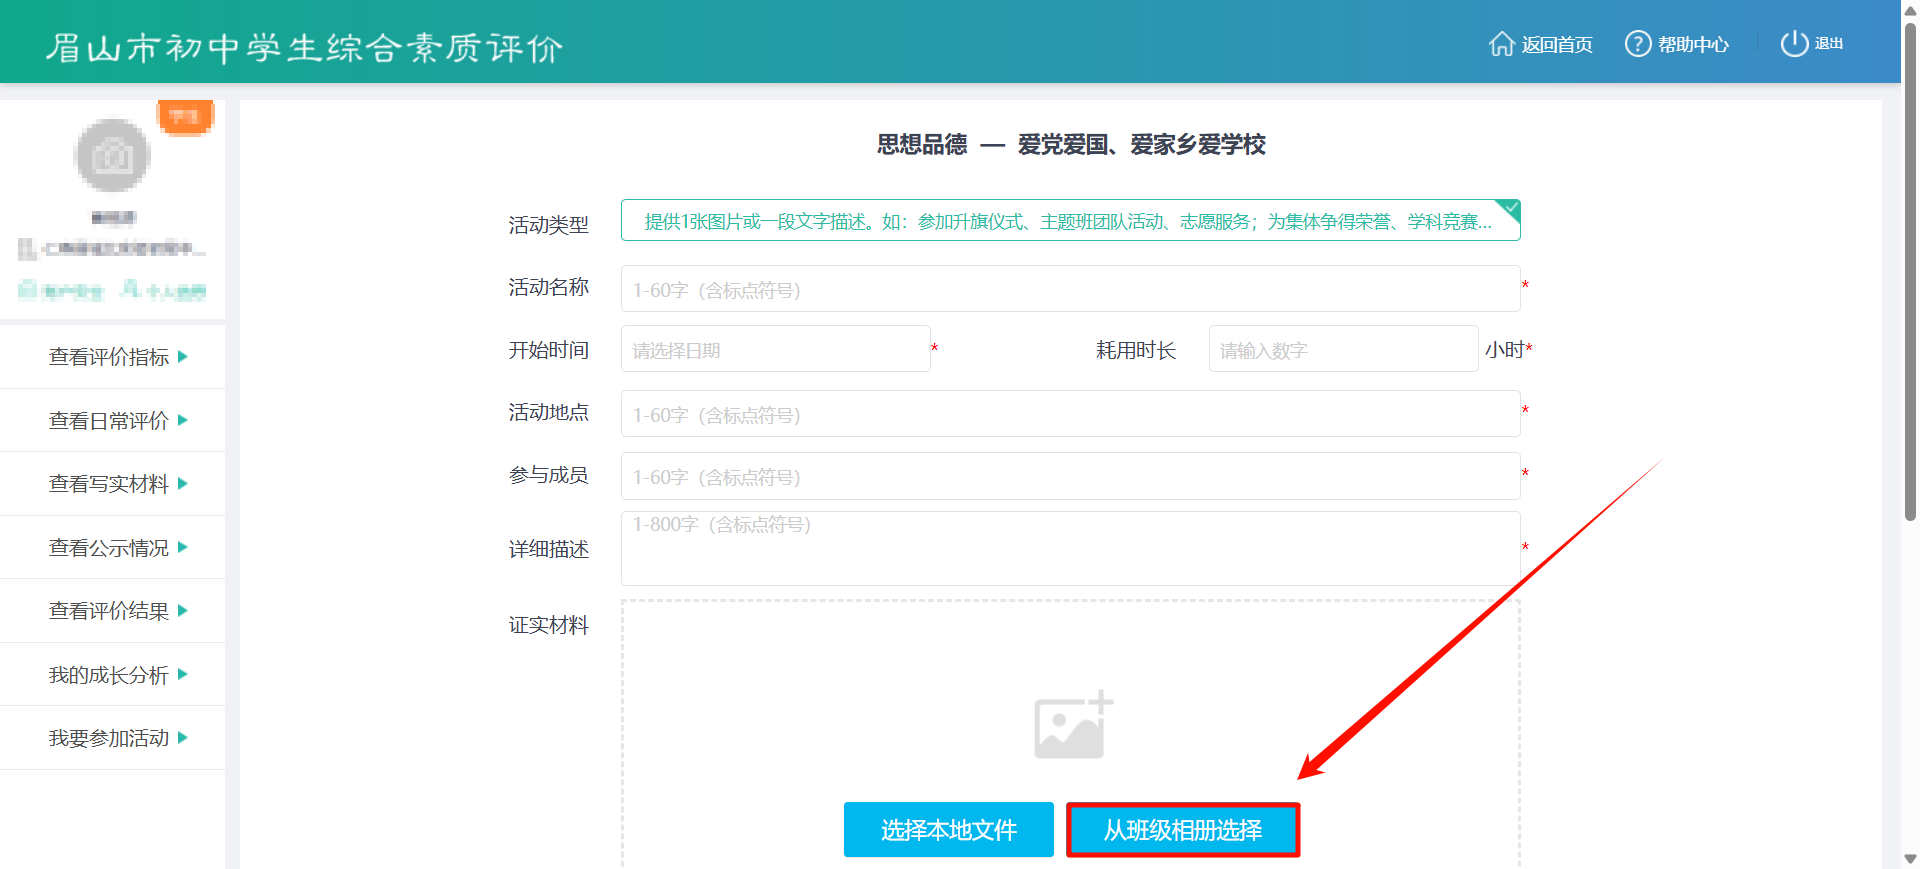Open the 开始时间 date picker field
Viewport: 1920px width, 869px height.
pyautogui.click(x=775, y=349)
